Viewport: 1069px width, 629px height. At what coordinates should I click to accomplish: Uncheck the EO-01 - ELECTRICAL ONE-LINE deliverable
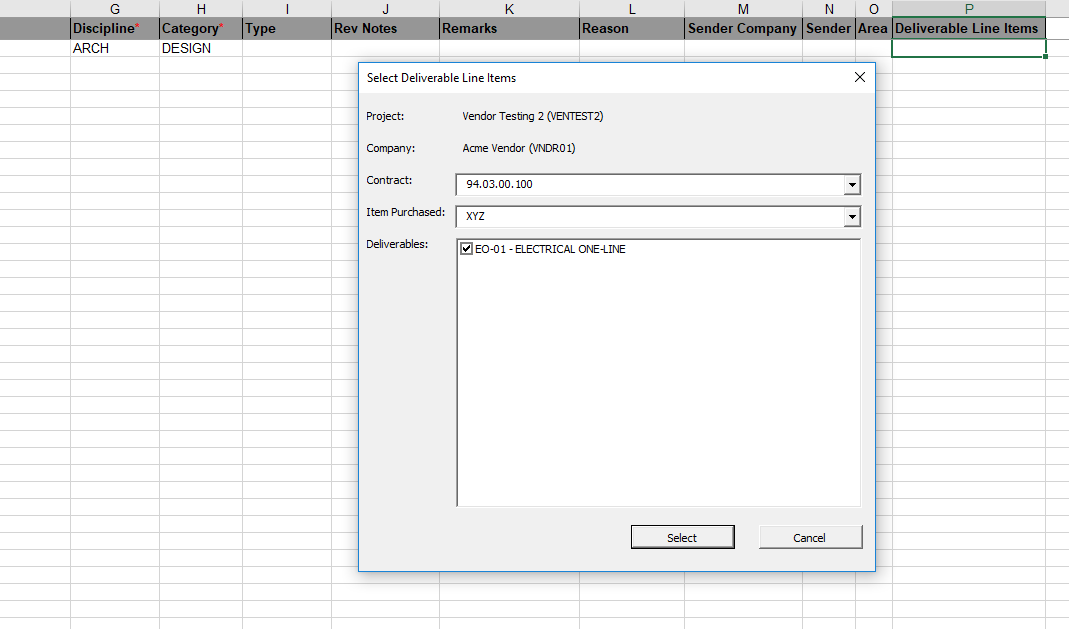(x=467, y=249)
